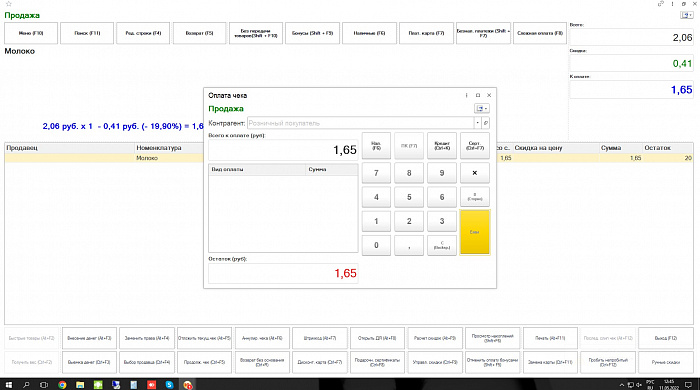Screen dimensions: 700x390
Task: Expand the Контрагент dropdown arrow
Action: (x=477, y=123)
